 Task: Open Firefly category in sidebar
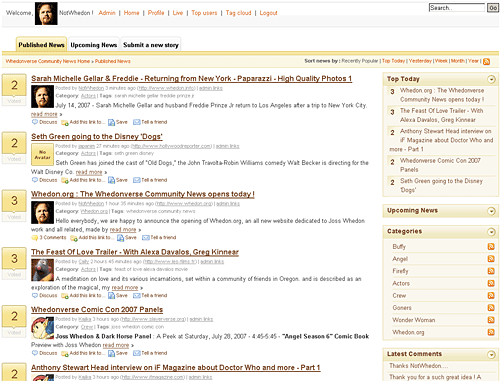(x=400, y=271)
